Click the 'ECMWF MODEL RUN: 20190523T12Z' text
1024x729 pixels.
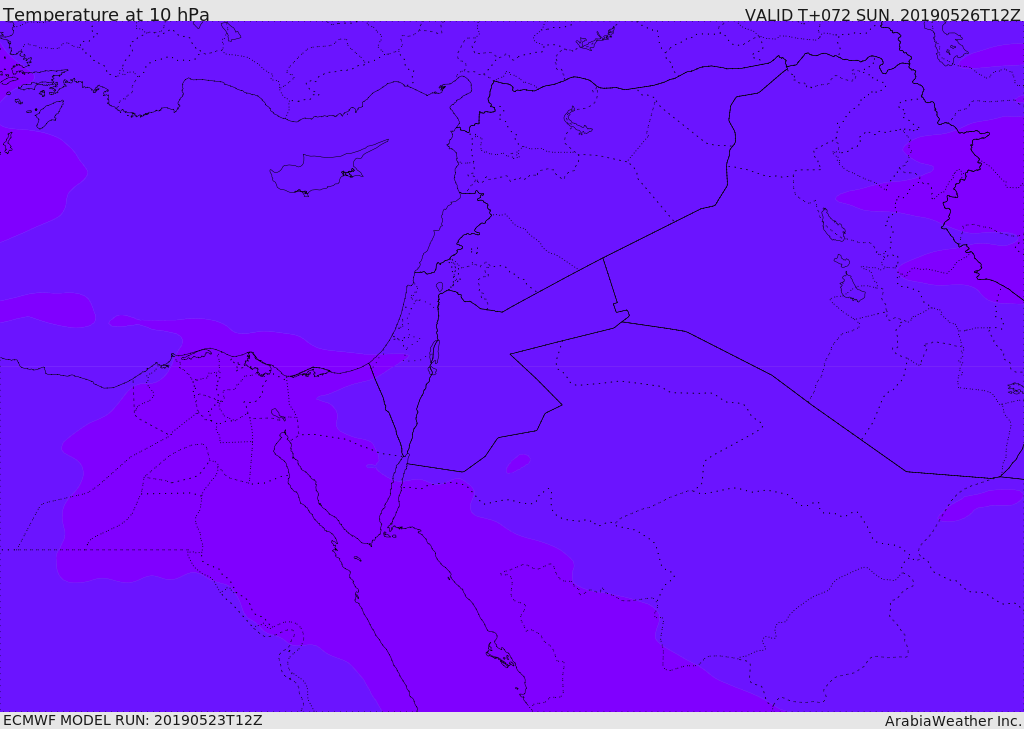(x=133, y=720)
